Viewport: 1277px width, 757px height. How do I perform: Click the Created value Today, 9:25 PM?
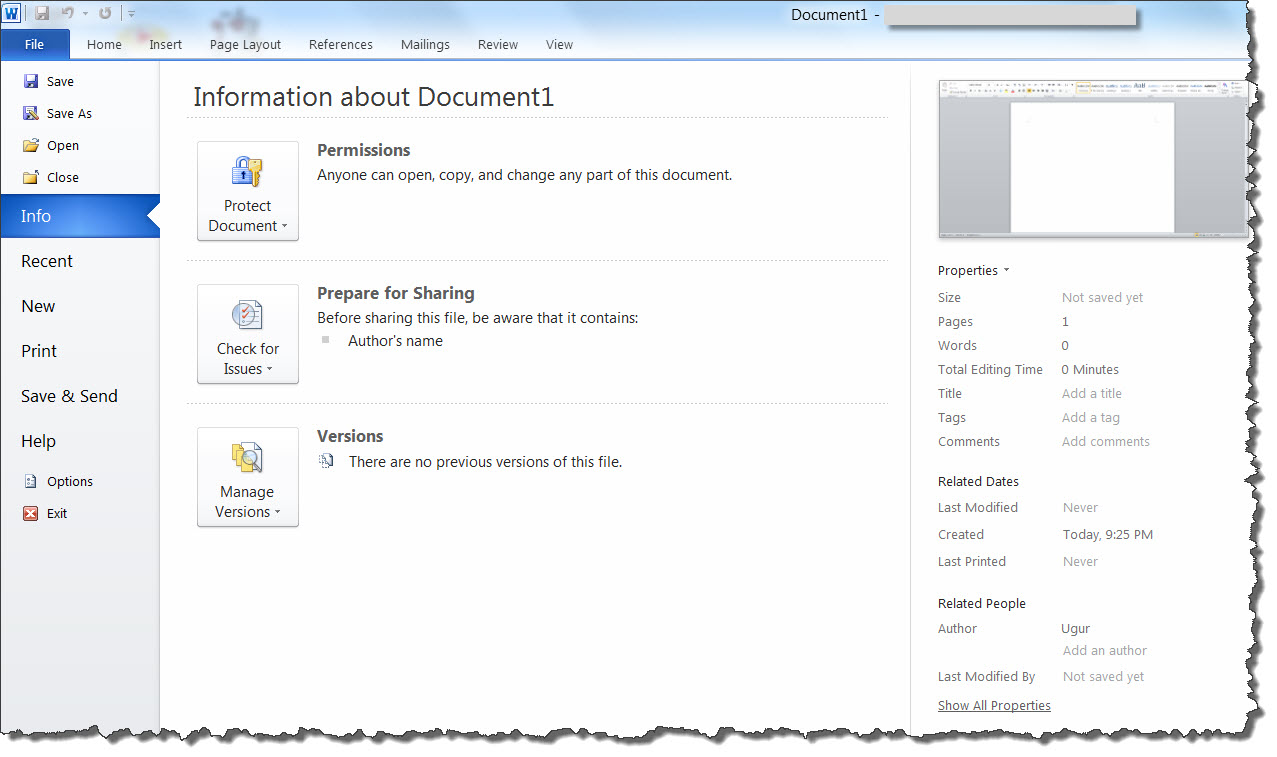tap(1108, 535)
